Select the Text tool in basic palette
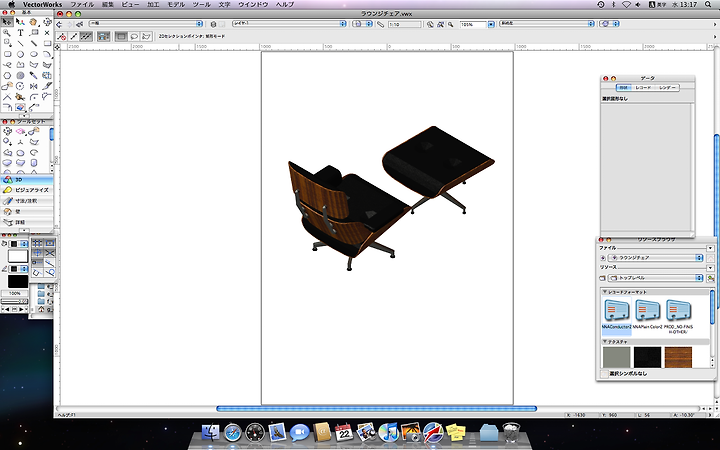720x450 pixels. pyautogui.click(x=20, y=33)
